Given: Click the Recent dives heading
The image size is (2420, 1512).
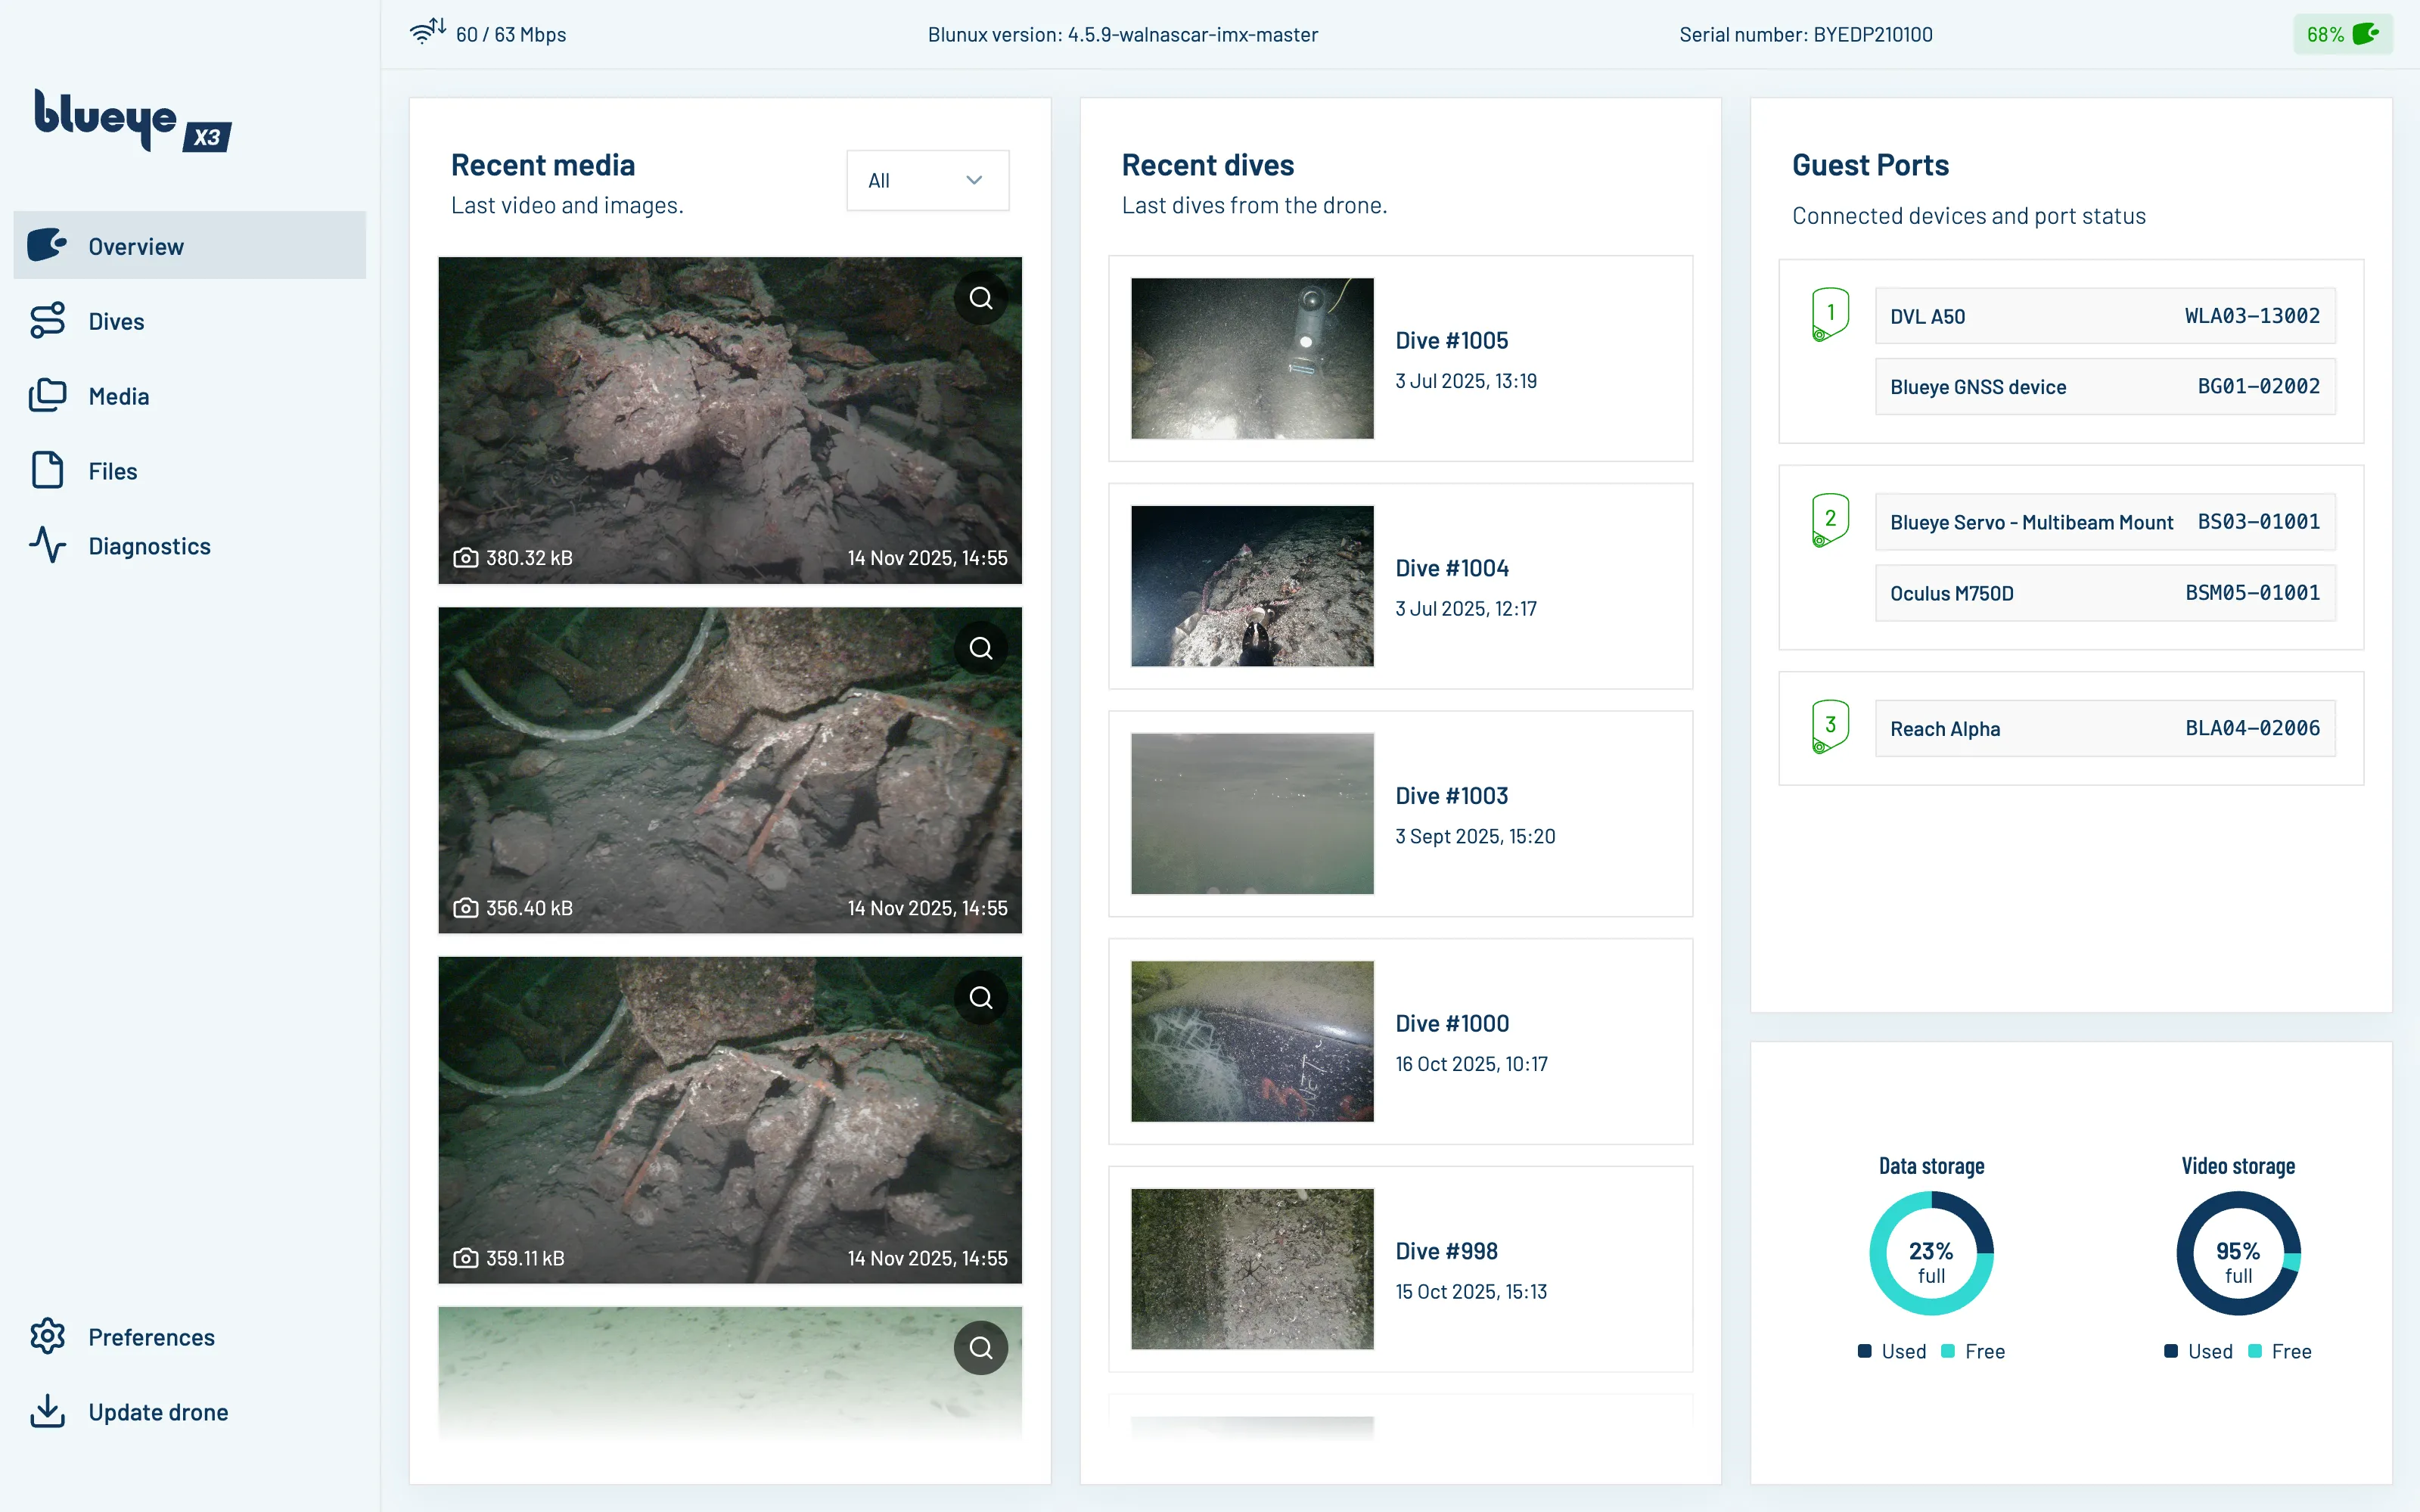Looking at the screenshot, I should point(1208,165).
